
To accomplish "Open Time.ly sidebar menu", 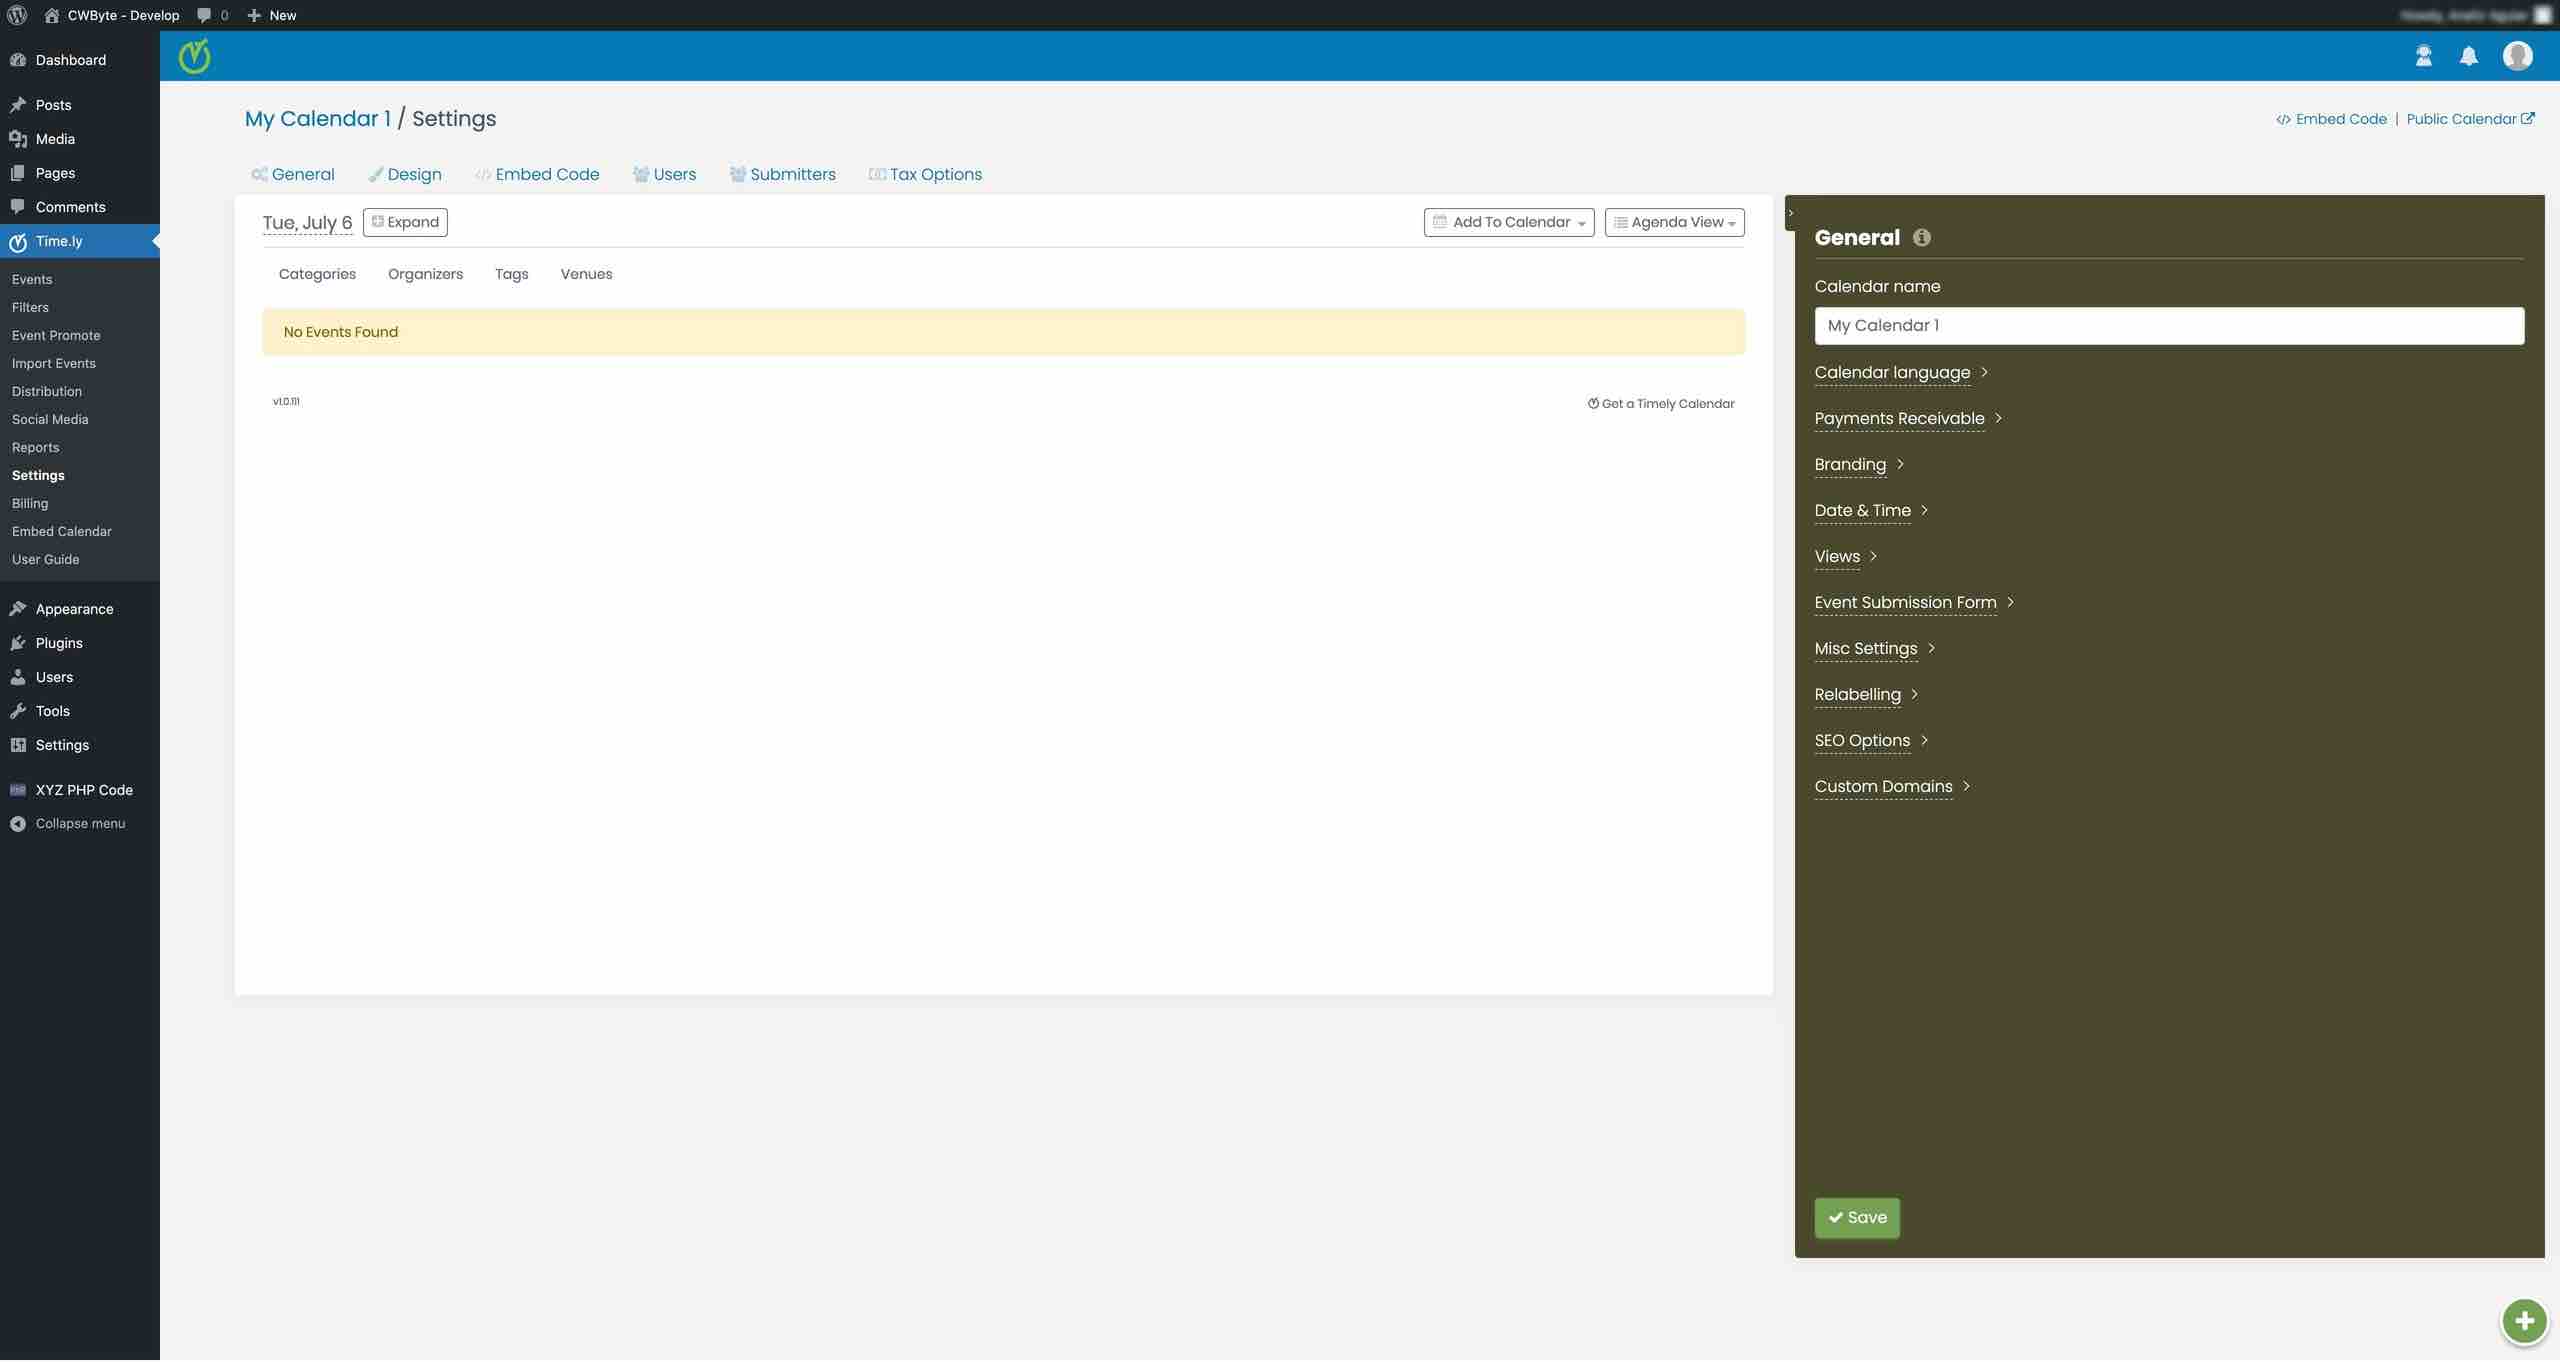I will [80, 241].
